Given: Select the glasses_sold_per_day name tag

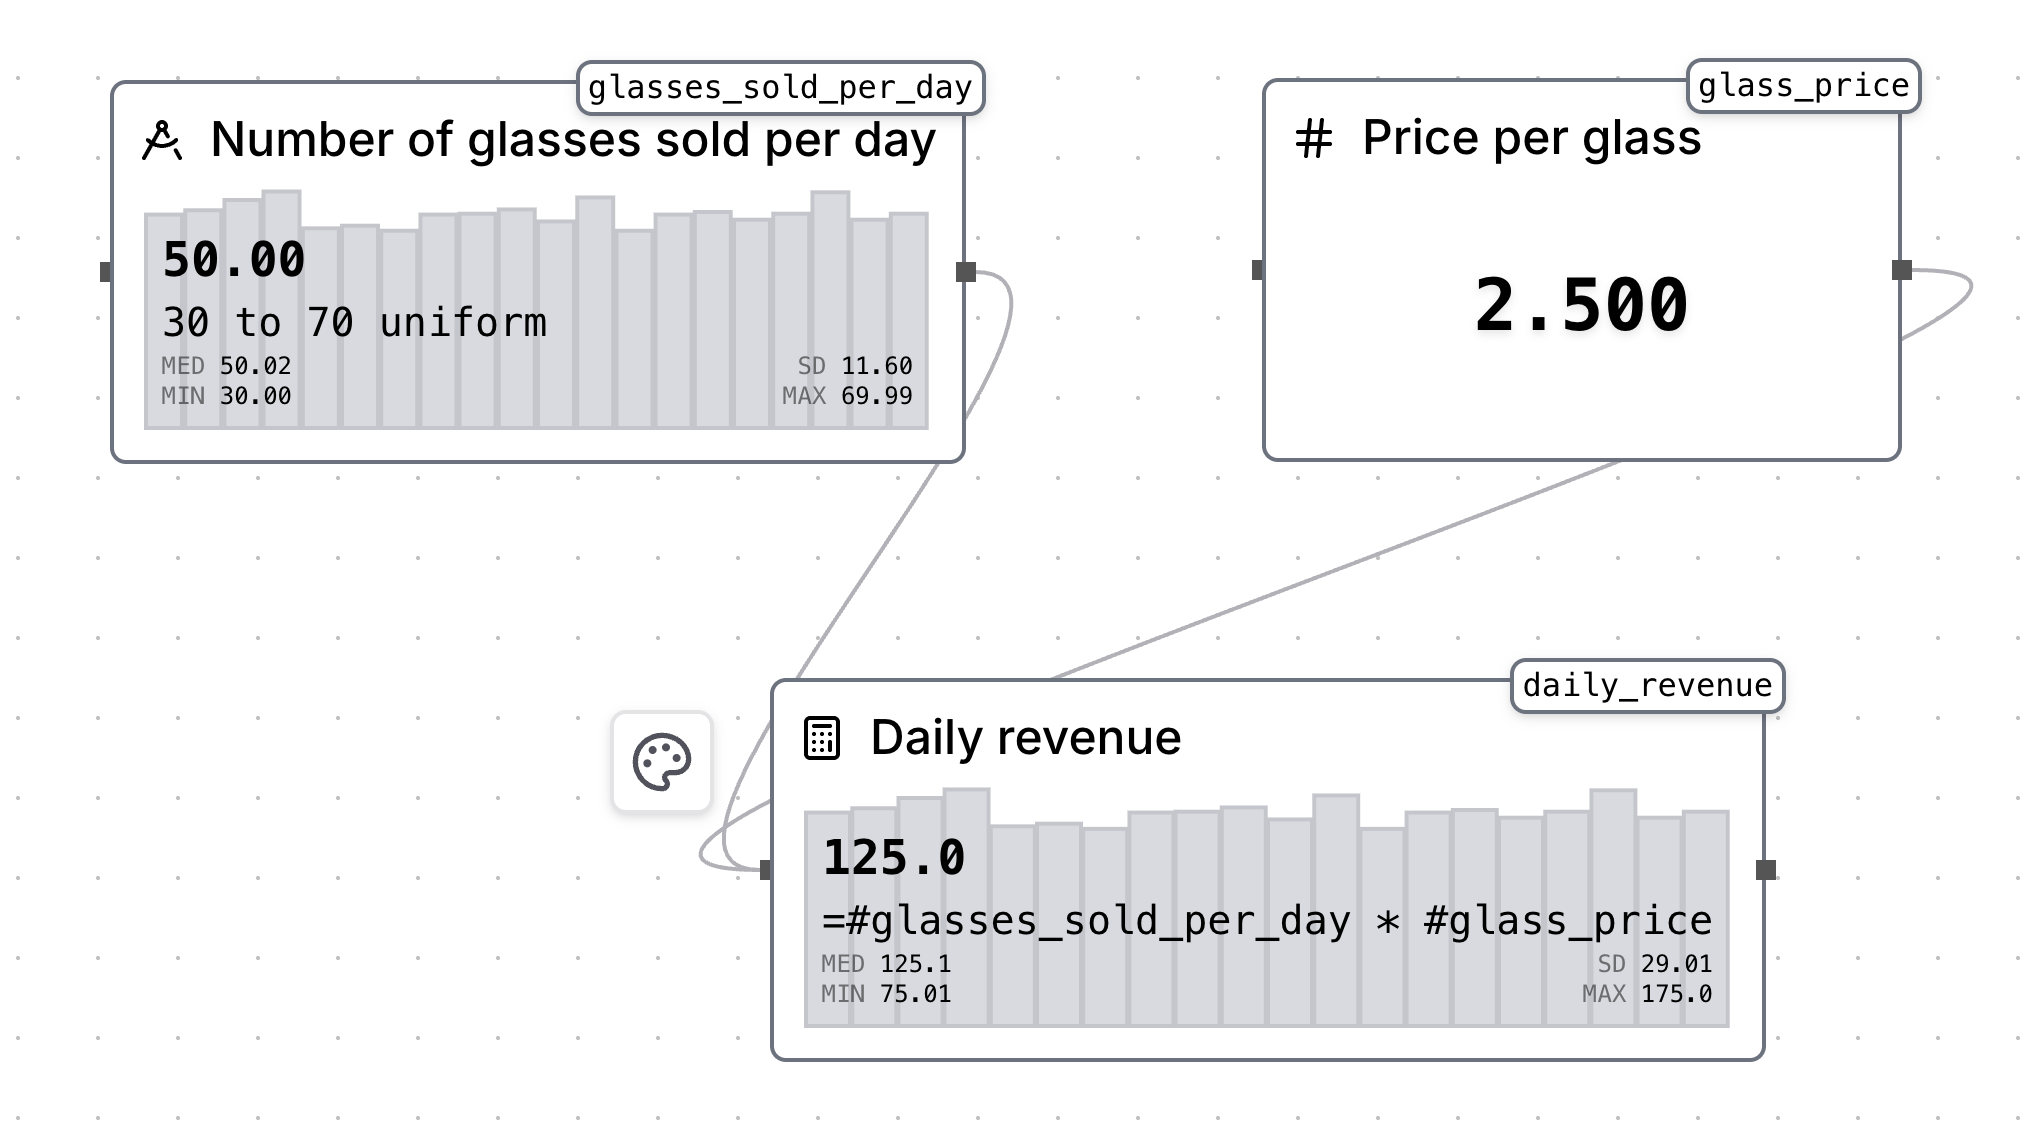Looking at the screenshot, I should pos(782,87).
